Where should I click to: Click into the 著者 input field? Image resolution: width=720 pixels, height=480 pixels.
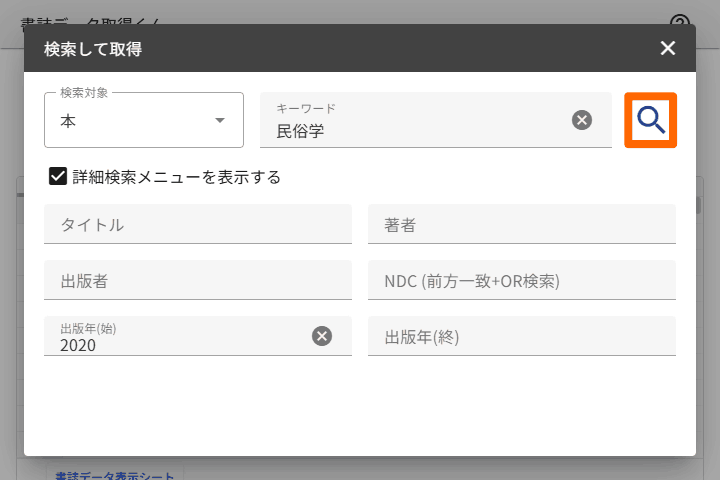click(x=521, y=224)
